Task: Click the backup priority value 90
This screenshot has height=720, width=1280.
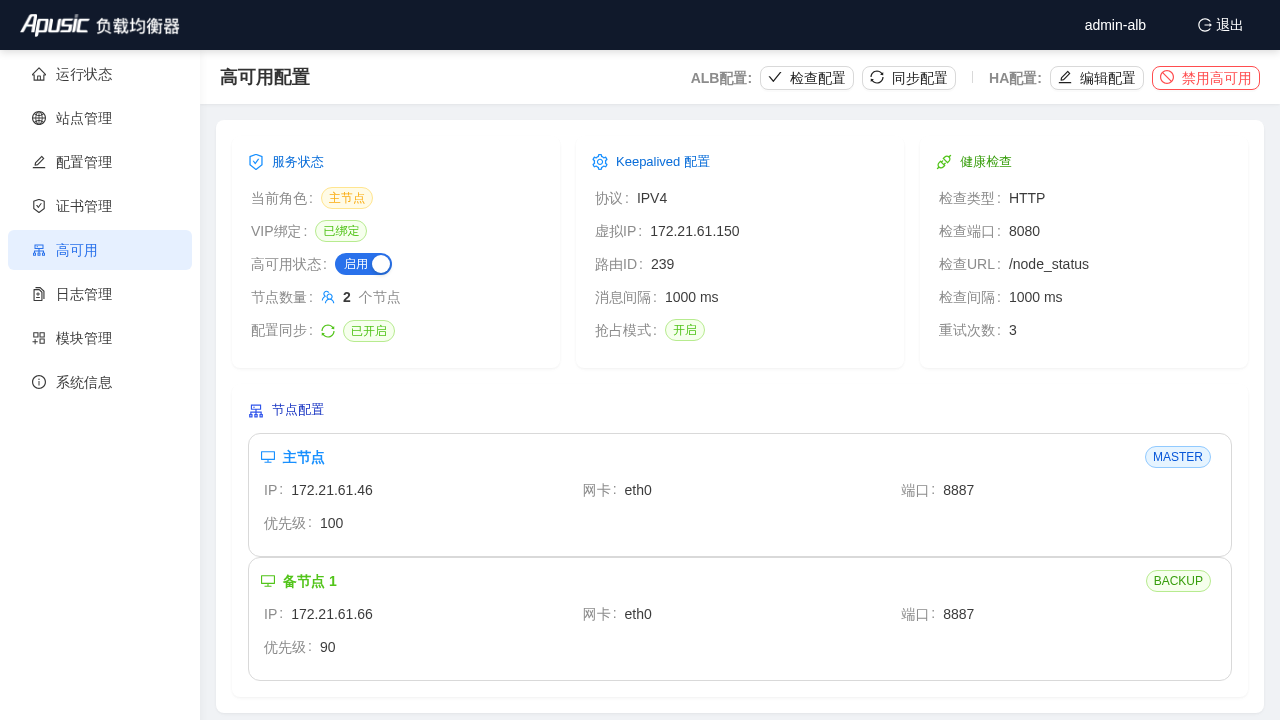Action: tap(328, 647)
